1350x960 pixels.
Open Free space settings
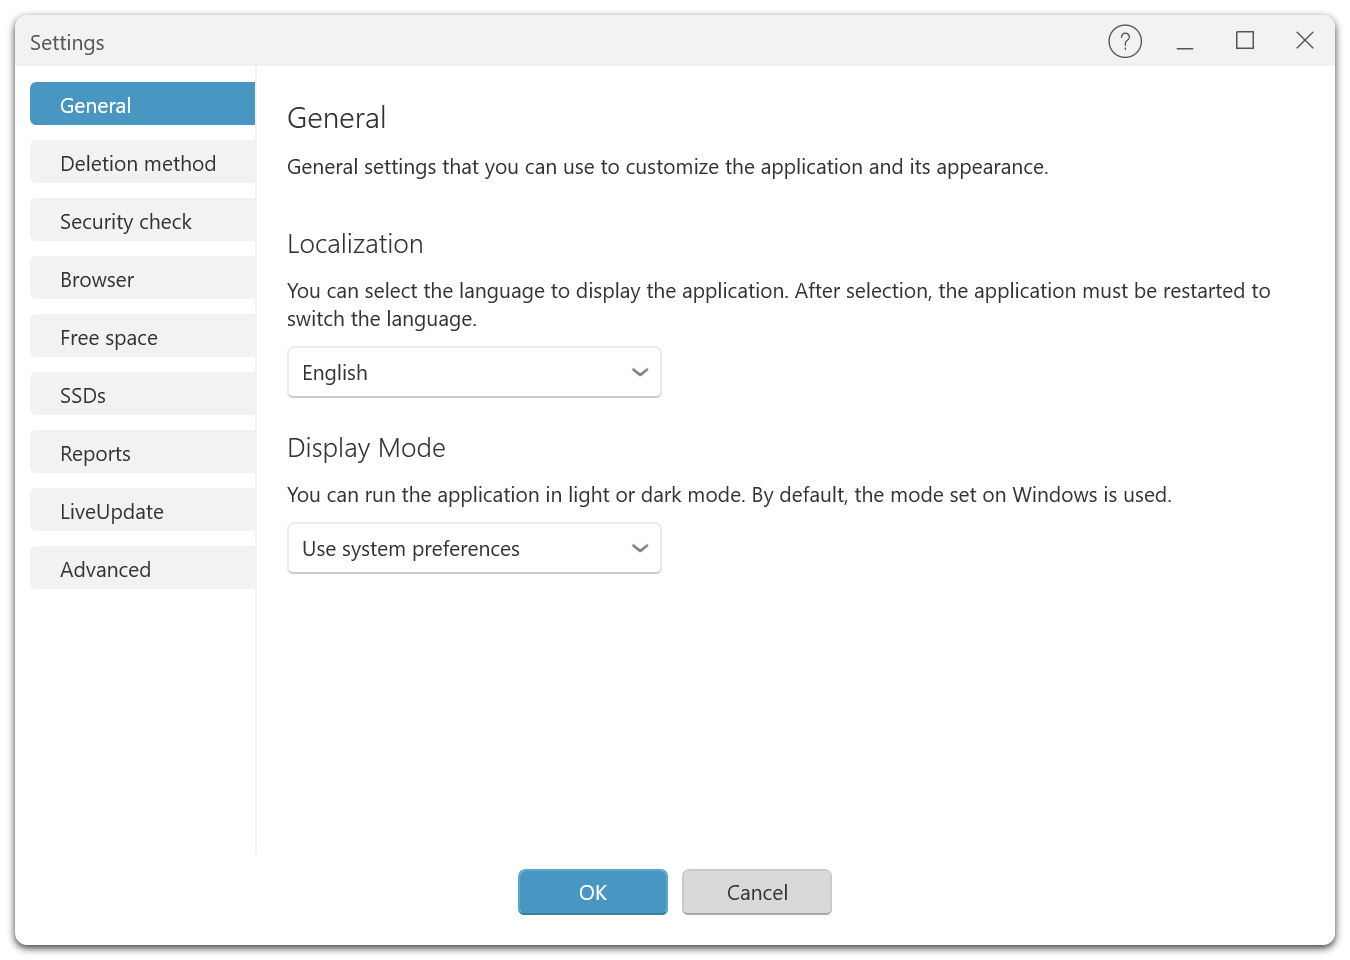click(142, 337)
